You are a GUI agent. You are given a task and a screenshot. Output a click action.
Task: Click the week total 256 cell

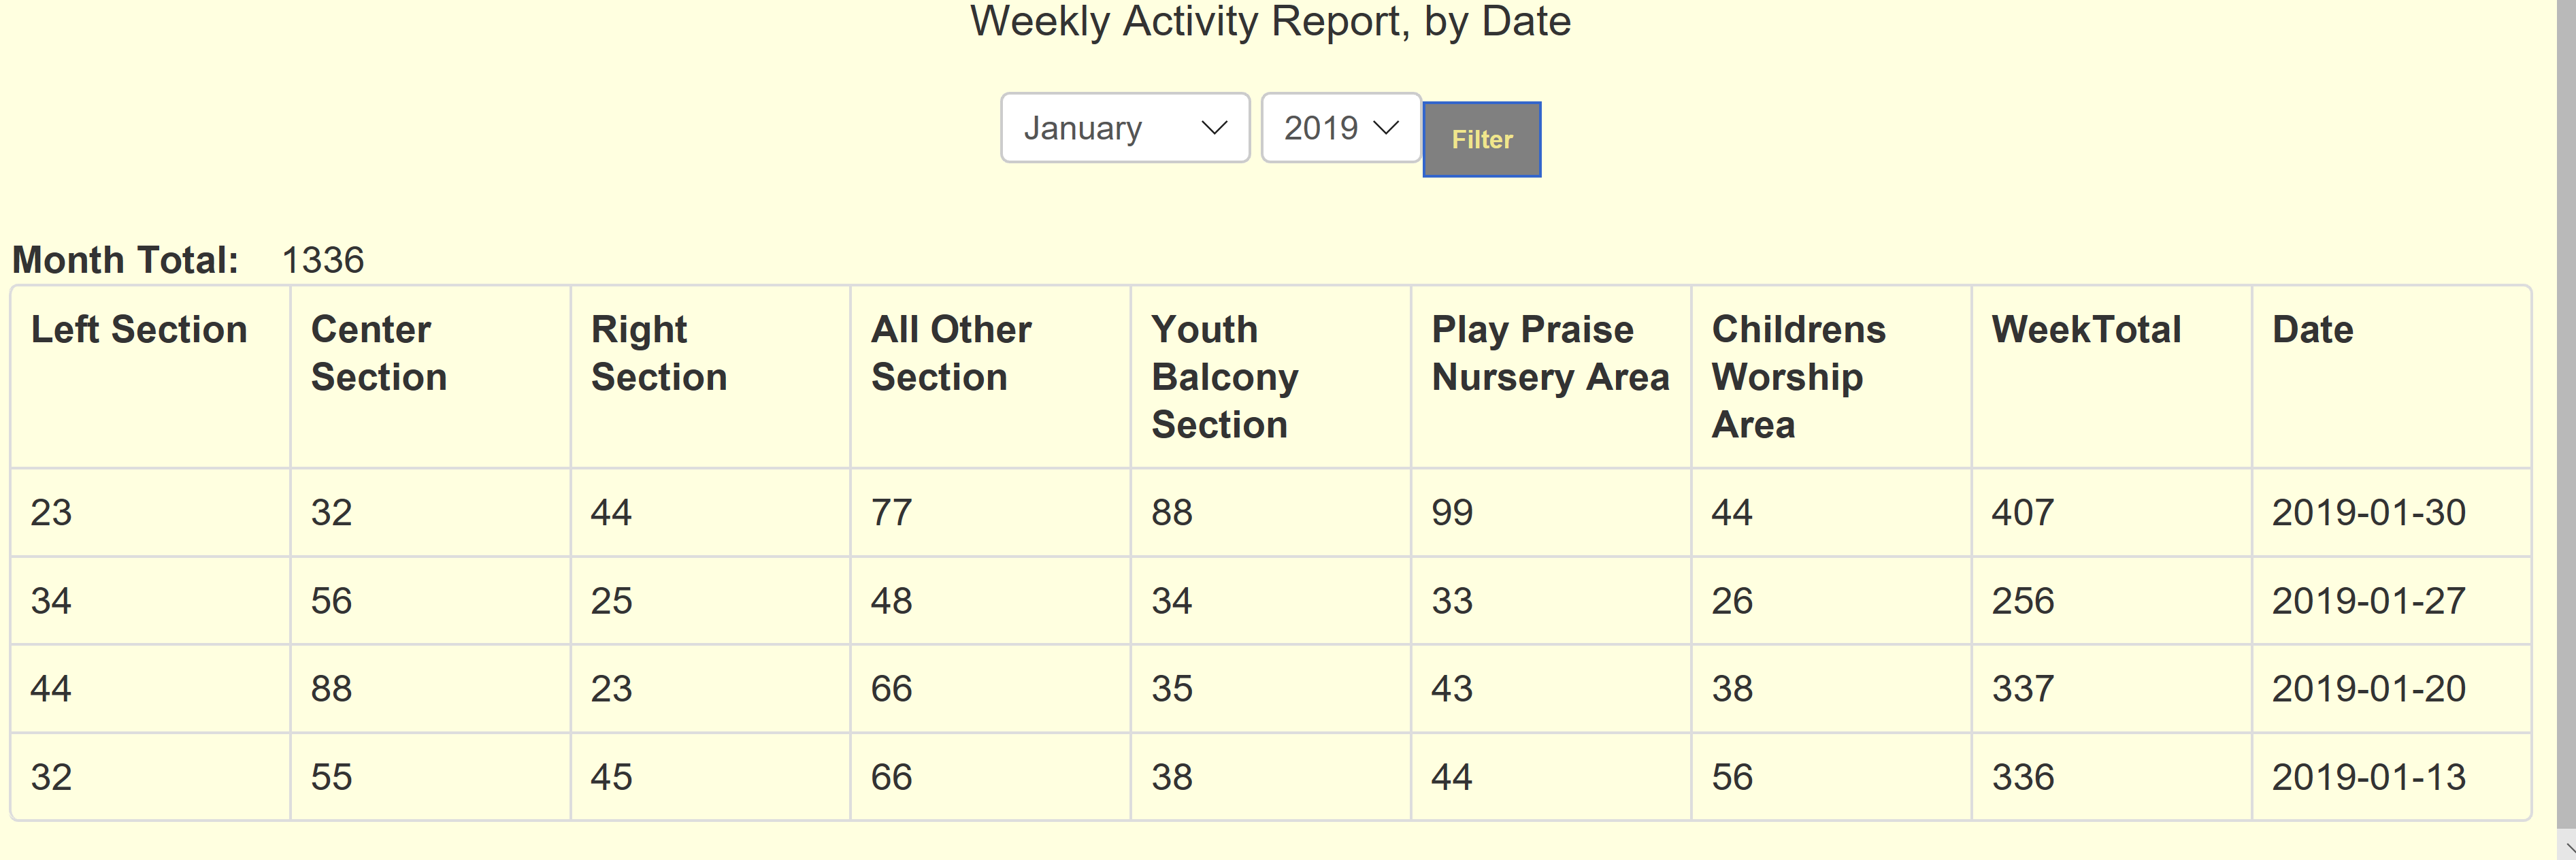pos(2022,601)
